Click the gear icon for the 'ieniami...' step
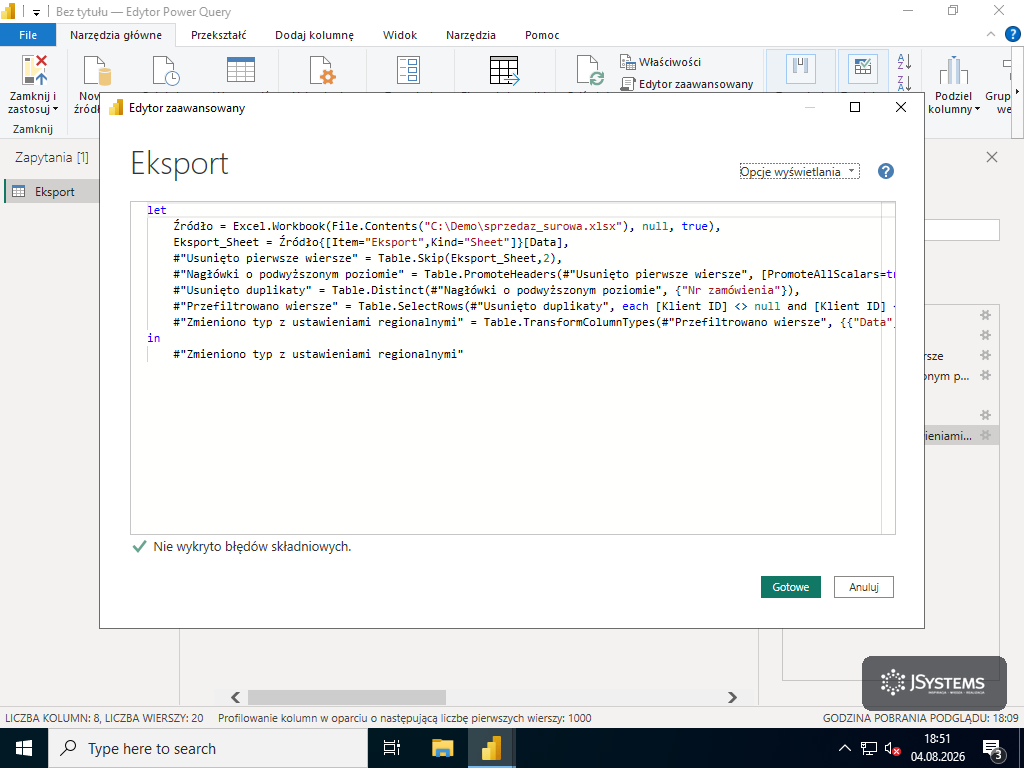Screen dimensions: 1024x768 [985, 435]
